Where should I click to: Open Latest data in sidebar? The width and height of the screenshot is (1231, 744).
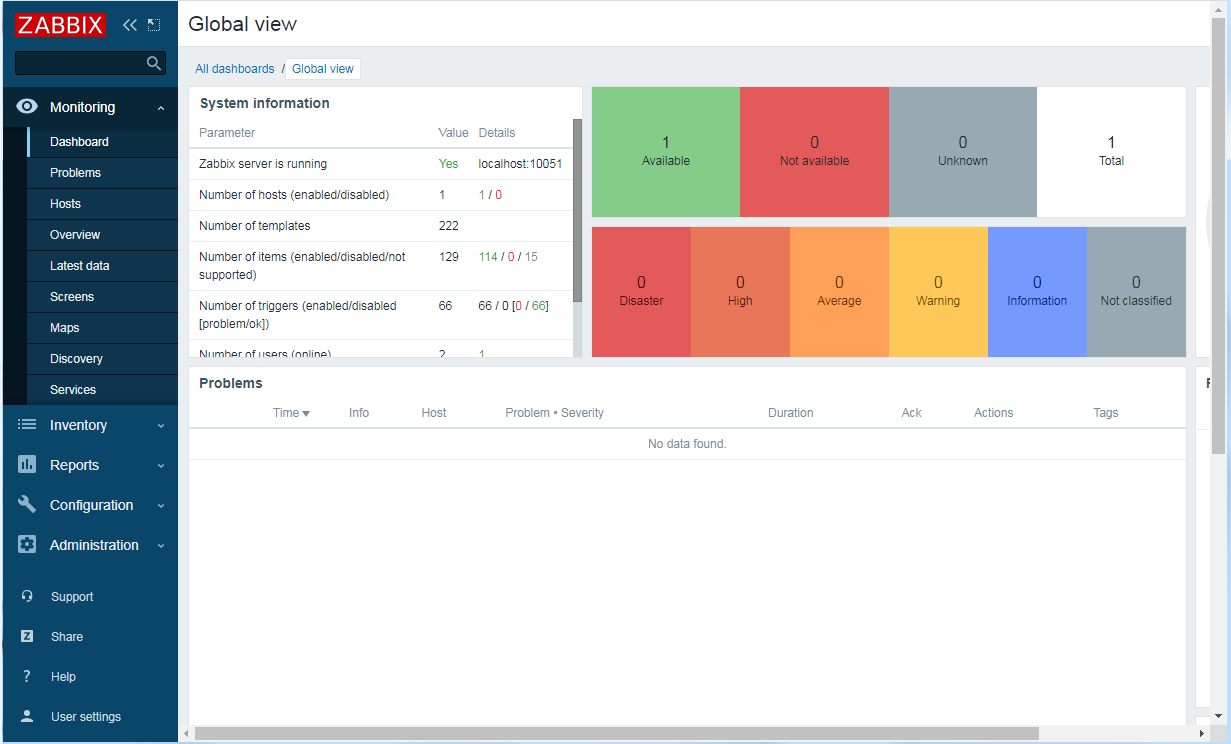click(x=80, y=266)
